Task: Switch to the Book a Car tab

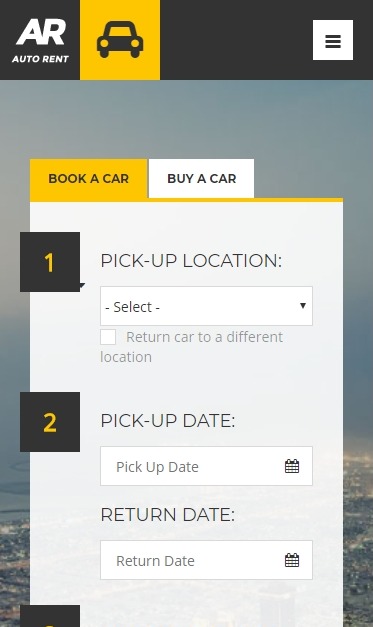Action: 89,178
